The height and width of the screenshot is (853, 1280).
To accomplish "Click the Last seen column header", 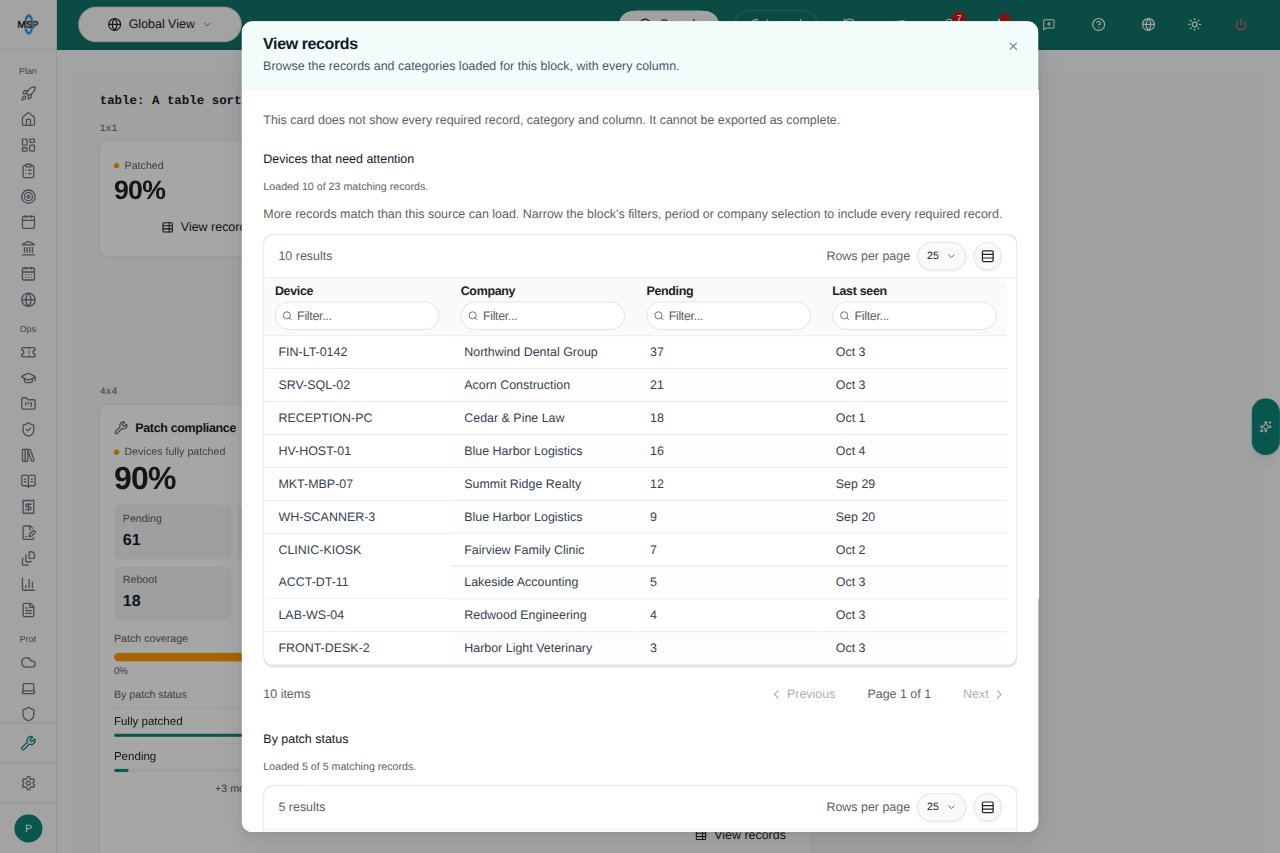I will click(x=859, y=291).
